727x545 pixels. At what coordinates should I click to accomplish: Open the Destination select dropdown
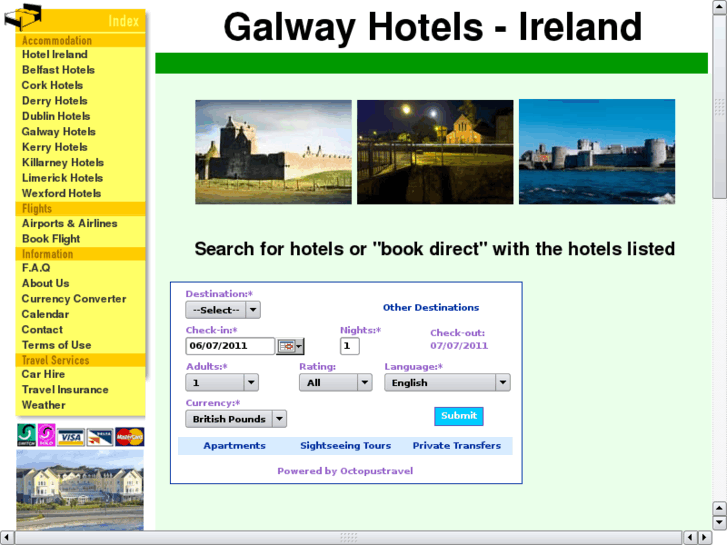pyautogui.click(x=223, y=310)
